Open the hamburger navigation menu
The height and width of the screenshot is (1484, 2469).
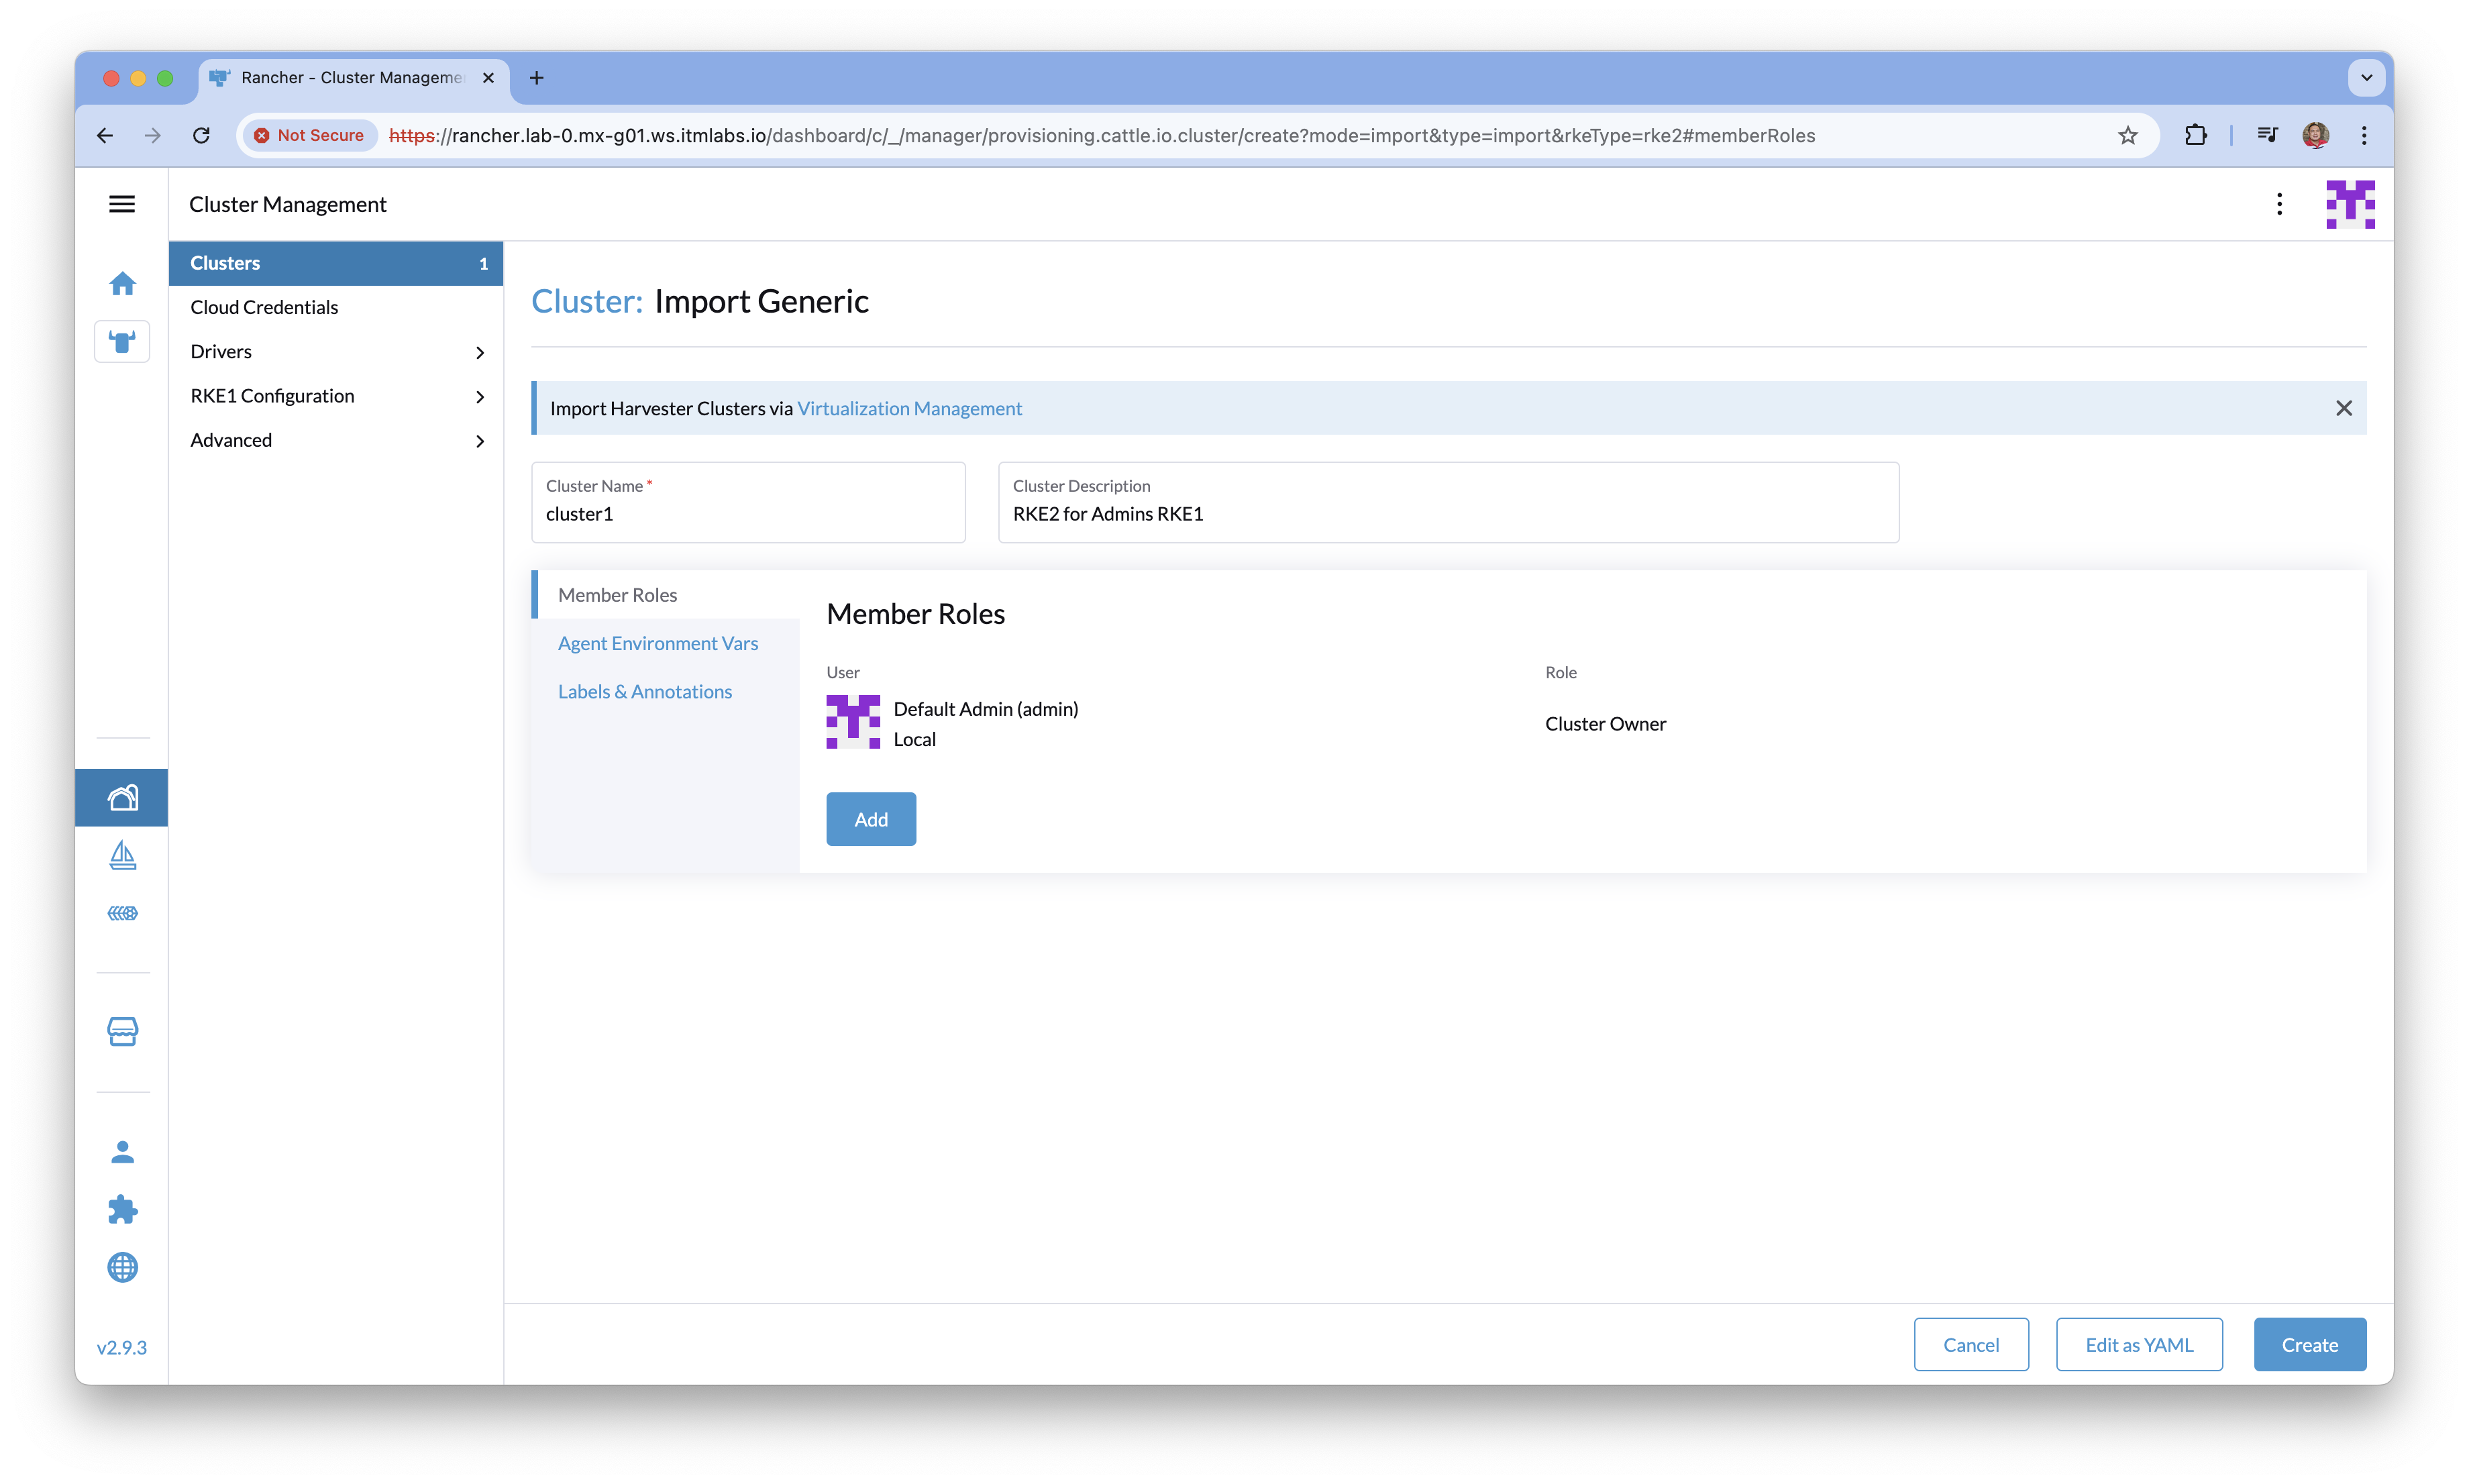(x=122, y=204)
